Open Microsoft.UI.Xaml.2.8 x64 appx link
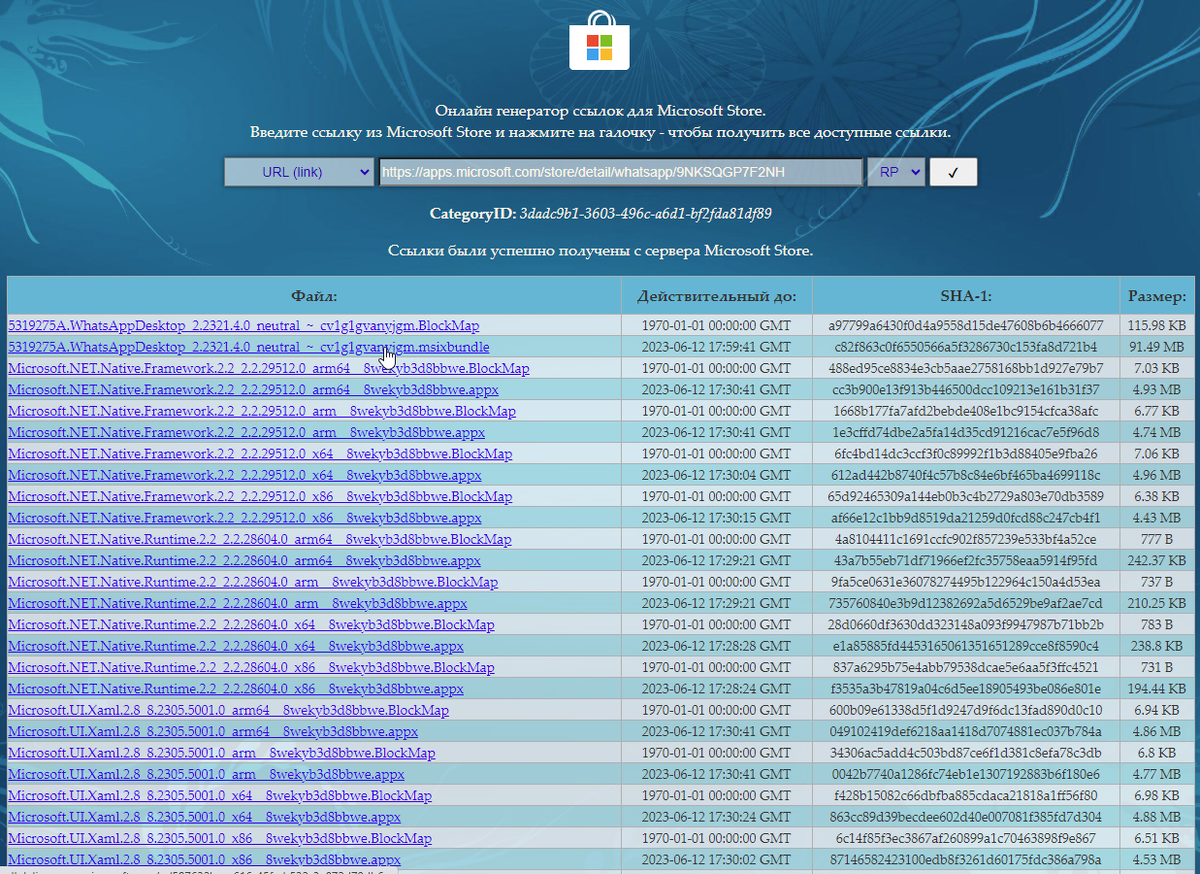 point(204,817)
